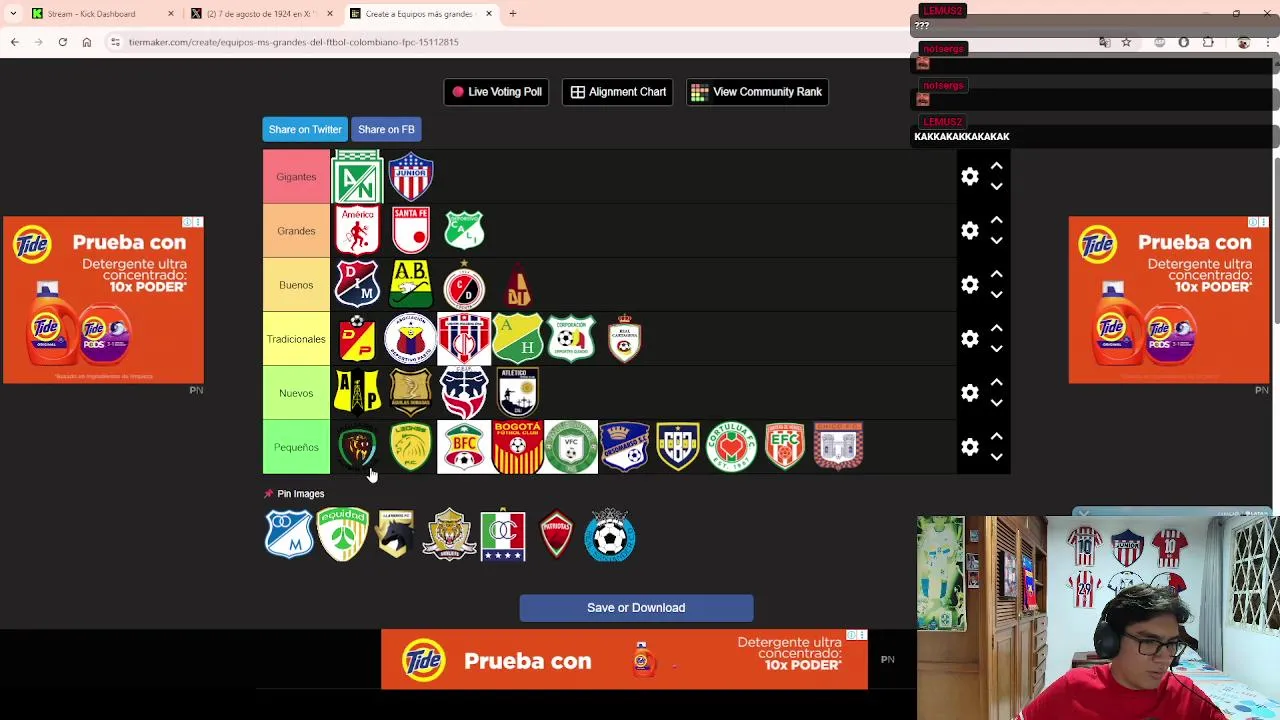Move Nuevos tier down with arrow

click(x=996, y=403)
